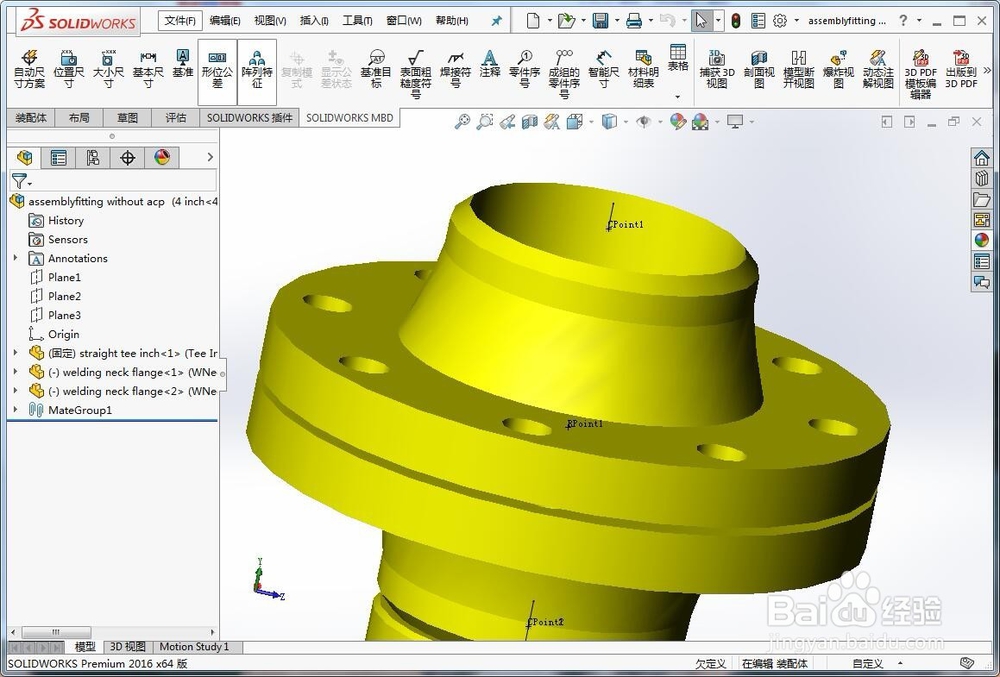Choose the Basic Dimension tool (基本尺寸)
The width and height of the screenshot is (1000, 677).
coord(148,70)
